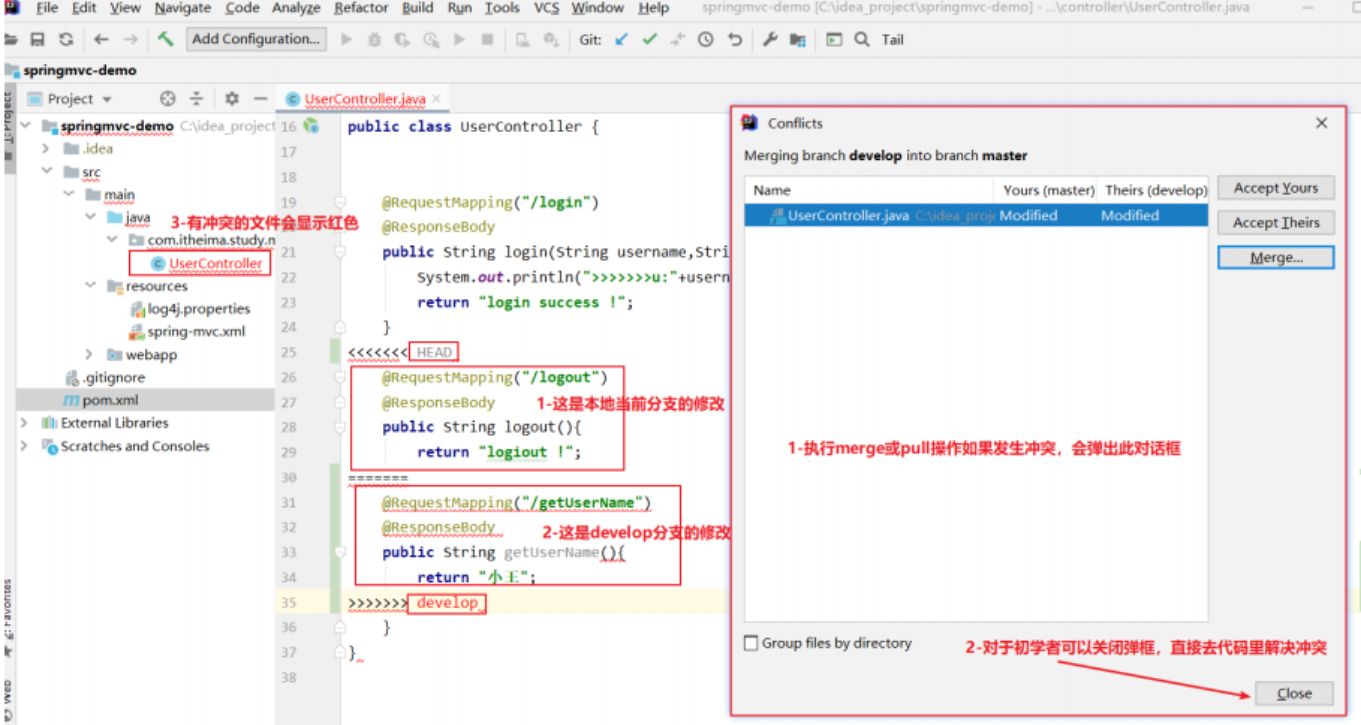Click the Back navigation arrow
Viewport: 1361px width, 725px height.
(101, 40)
